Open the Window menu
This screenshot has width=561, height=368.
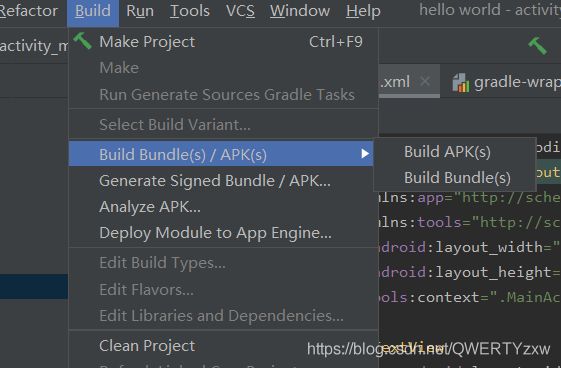click(300, 11)
